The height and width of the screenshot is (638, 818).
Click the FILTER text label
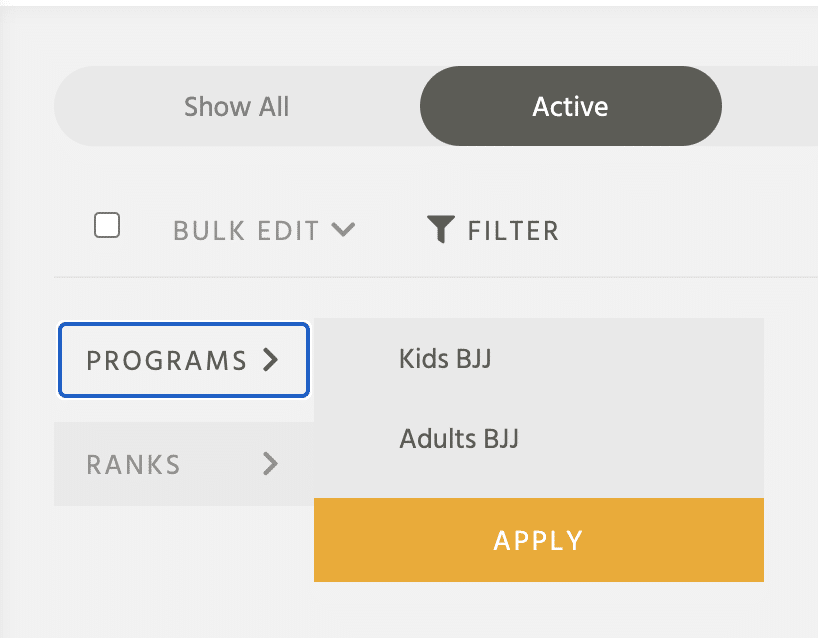(x=513, y=231)
